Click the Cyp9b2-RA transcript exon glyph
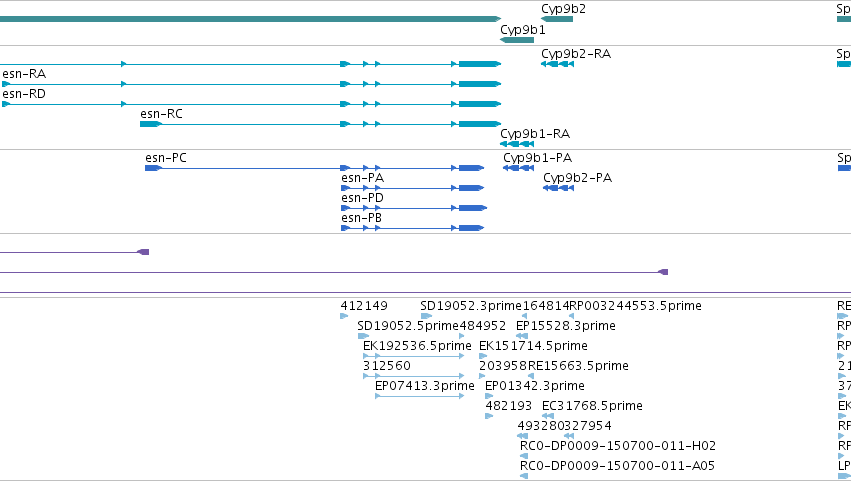Screen dimensions: 851x481 pos(557,64)
